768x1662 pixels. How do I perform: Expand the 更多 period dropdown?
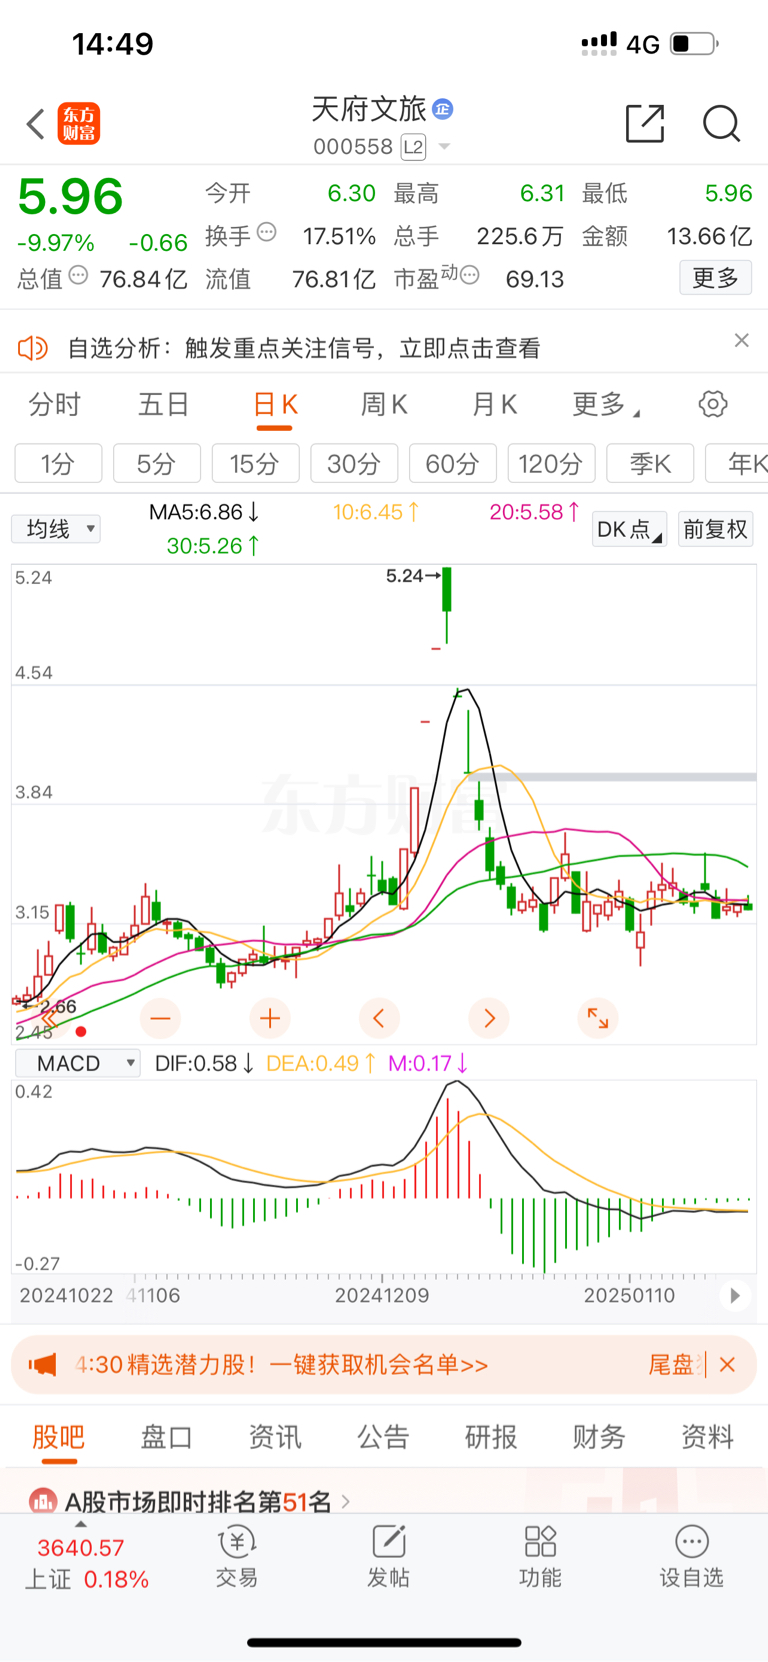click(x=606, y=404)
